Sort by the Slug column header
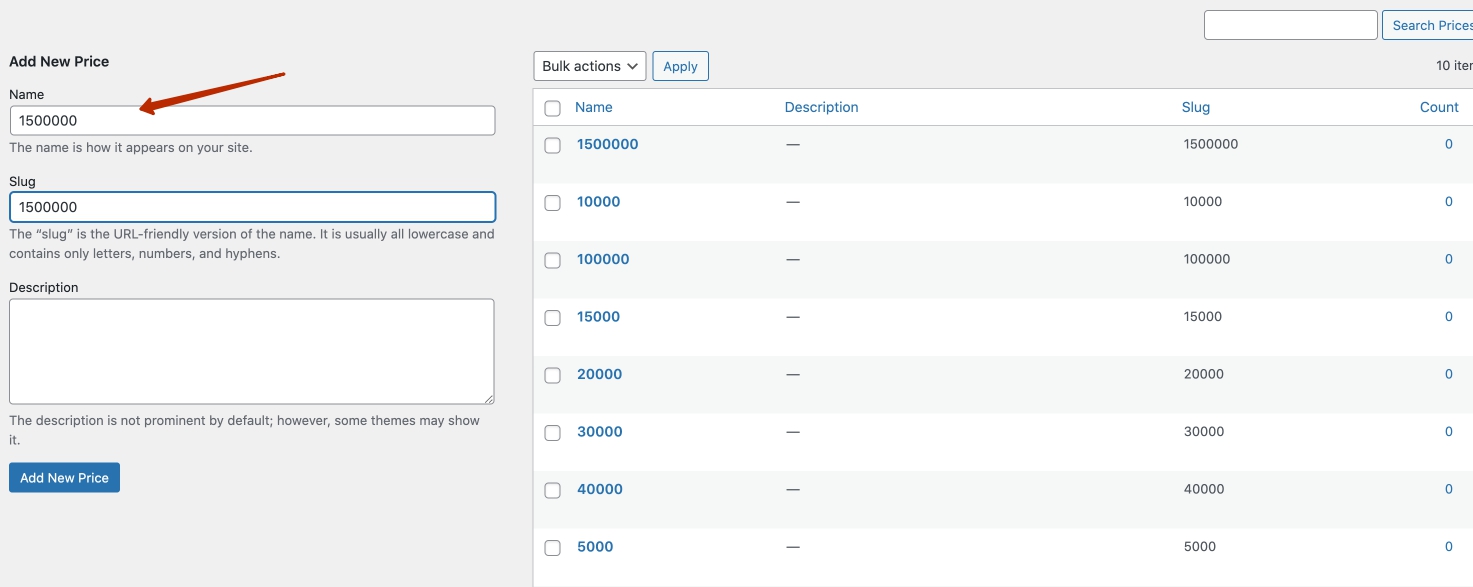Viewport: 1473px width, 587px height. 1195,107
